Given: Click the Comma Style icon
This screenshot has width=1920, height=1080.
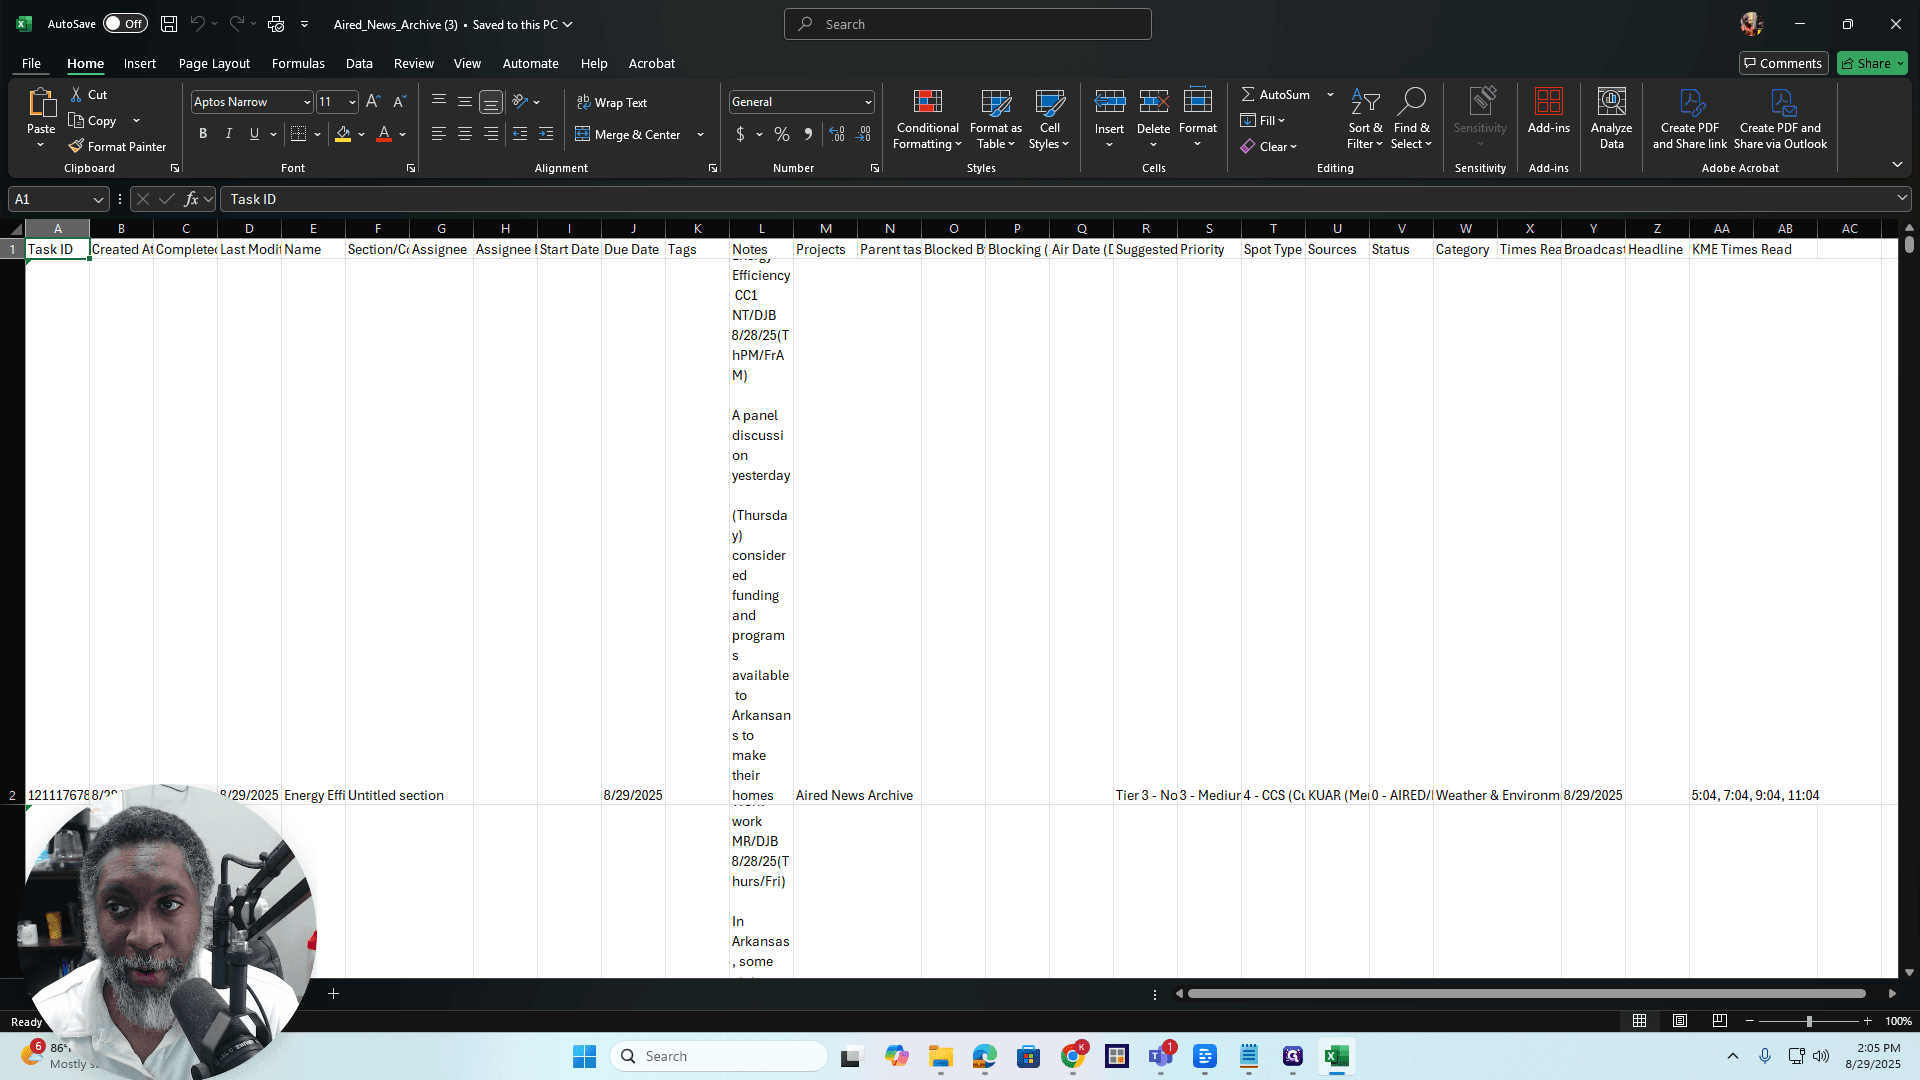Looking at the screenshot, I should click(x=808, y=134).
